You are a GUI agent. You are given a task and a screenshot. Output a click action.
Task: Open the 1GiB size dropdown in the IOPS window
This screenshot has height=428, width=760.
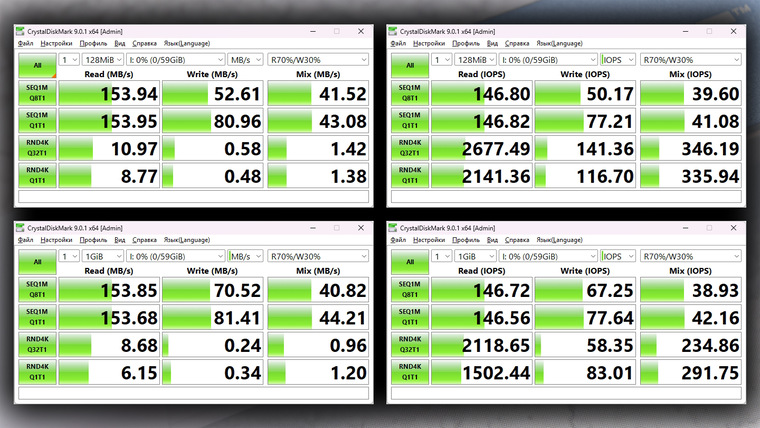point(475,256)
